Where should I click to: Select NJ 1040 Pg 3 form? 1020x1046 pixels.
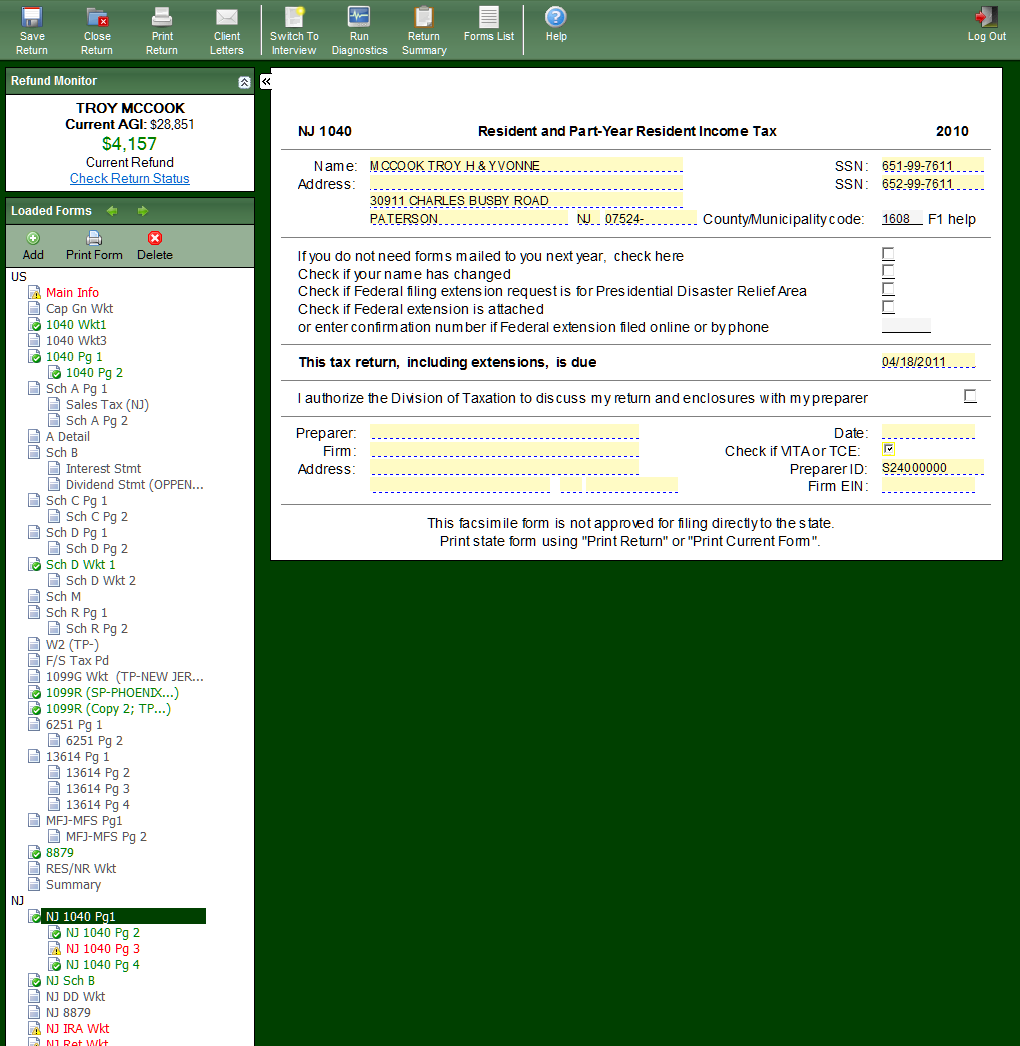(x=102, y=948)
